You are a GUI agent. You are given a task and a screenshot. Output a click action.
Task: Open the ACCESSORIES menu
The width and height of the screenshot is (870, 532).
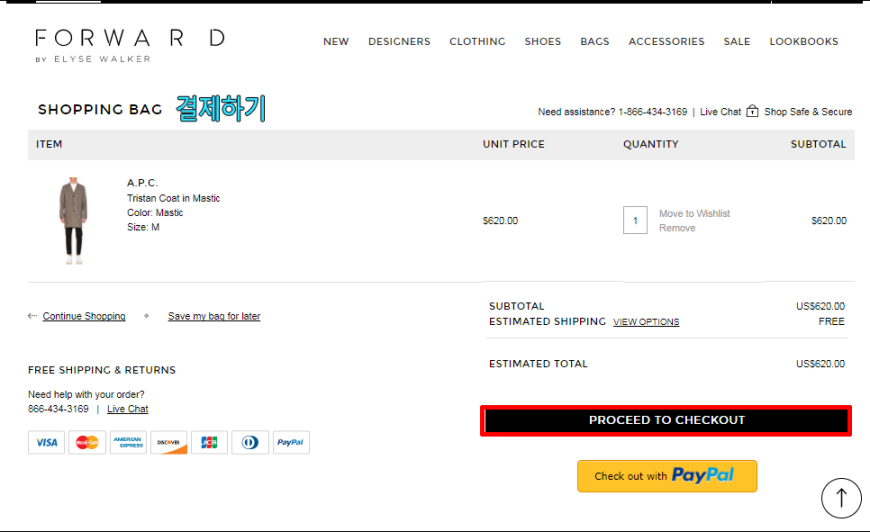click(666, 42)
